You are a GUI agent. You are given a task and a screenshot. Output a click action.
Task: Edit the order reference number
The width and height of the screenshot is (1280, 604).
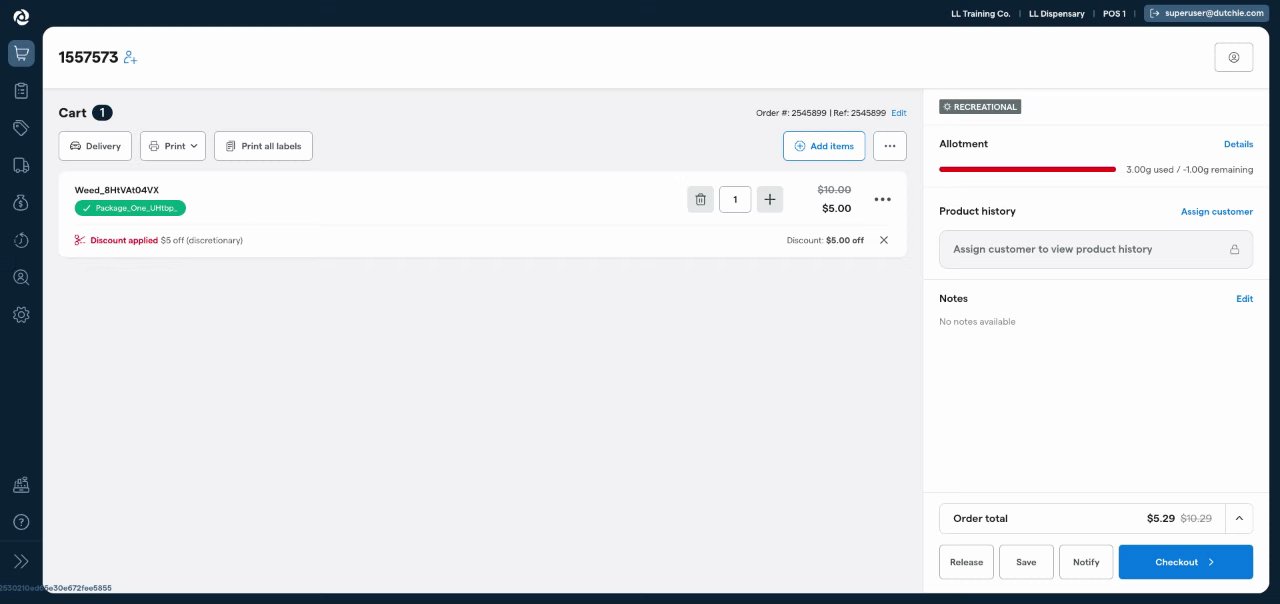tap(899, 113)
